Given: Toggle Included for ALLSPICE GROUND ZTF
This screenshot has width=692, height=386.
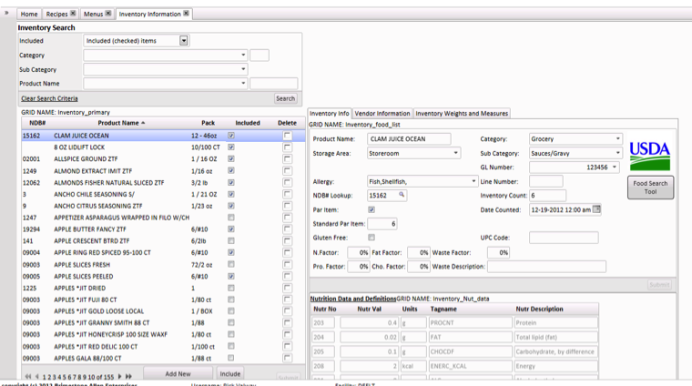Looking at the screenshot, I should 231,159.
